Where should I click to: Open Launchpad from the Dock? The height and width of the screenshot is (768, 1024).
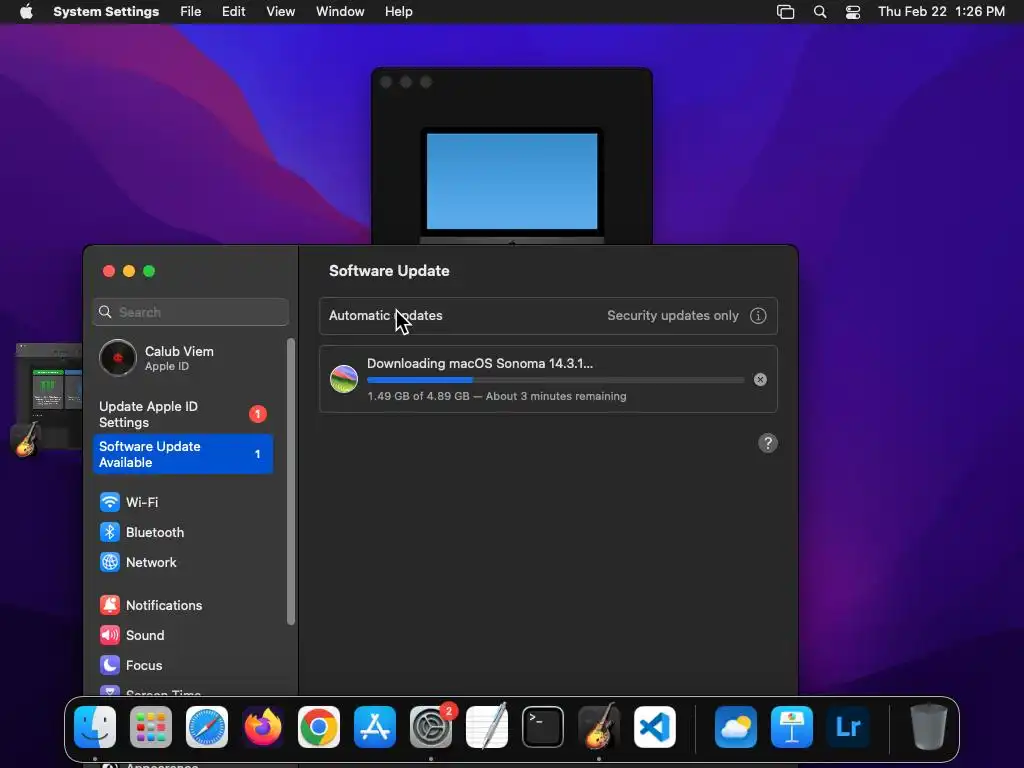click(x=151, y=727)
